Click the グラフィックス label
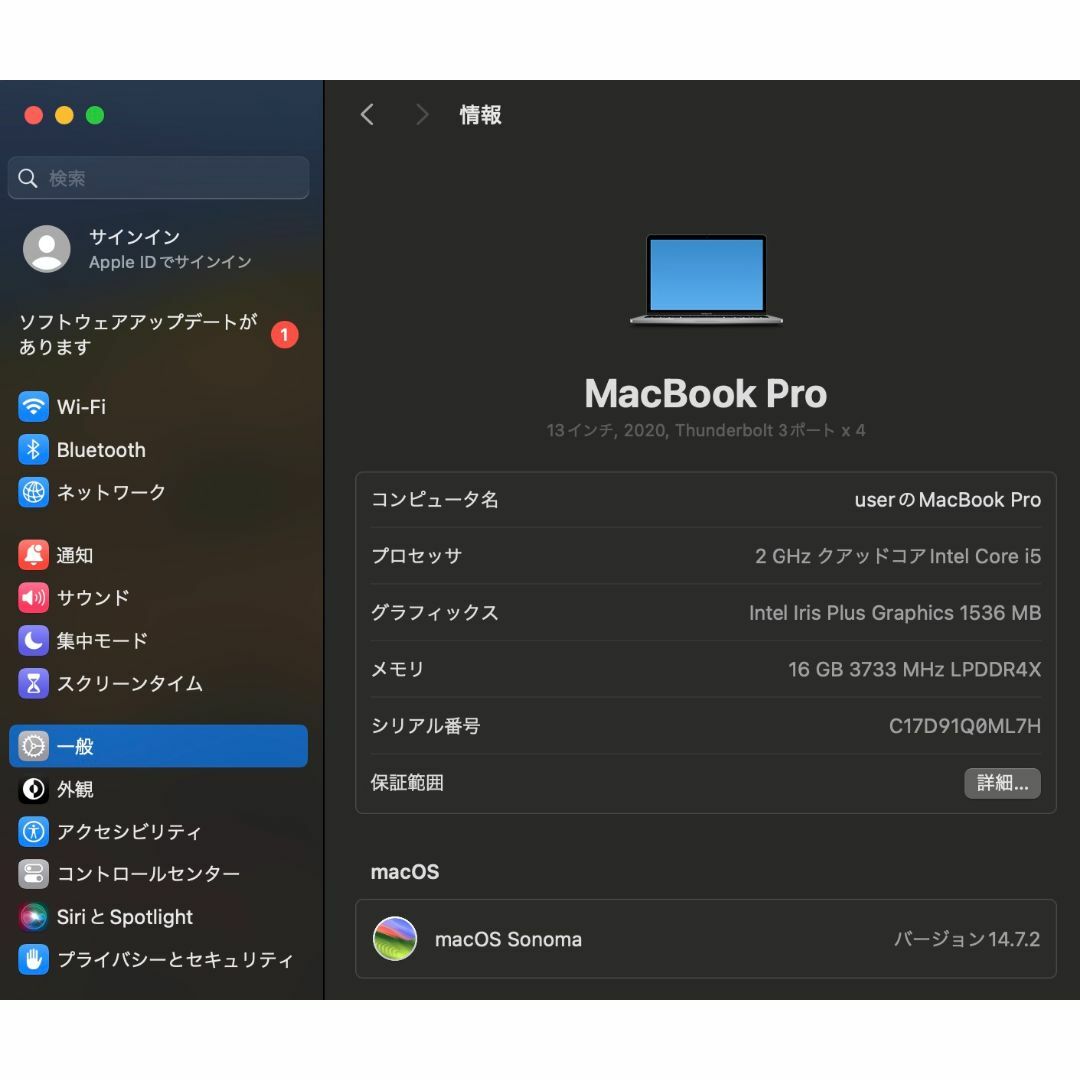This screenshot has width=1080, height=1080. (x=435, y=612)
